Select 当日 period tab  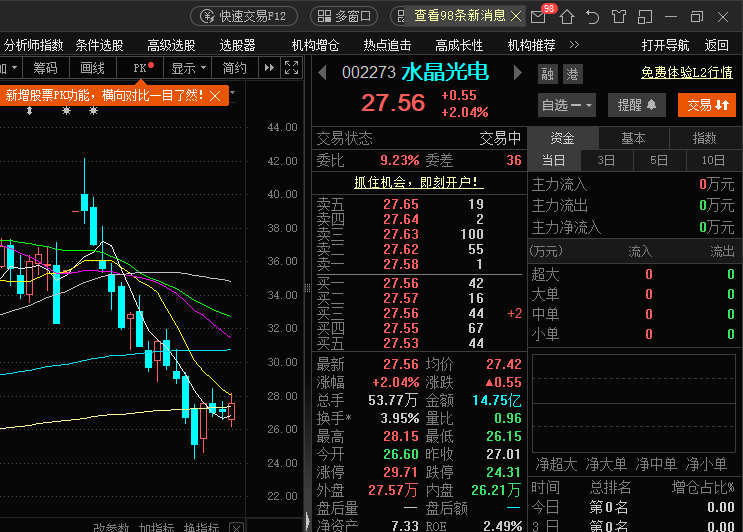coord(553,161)
